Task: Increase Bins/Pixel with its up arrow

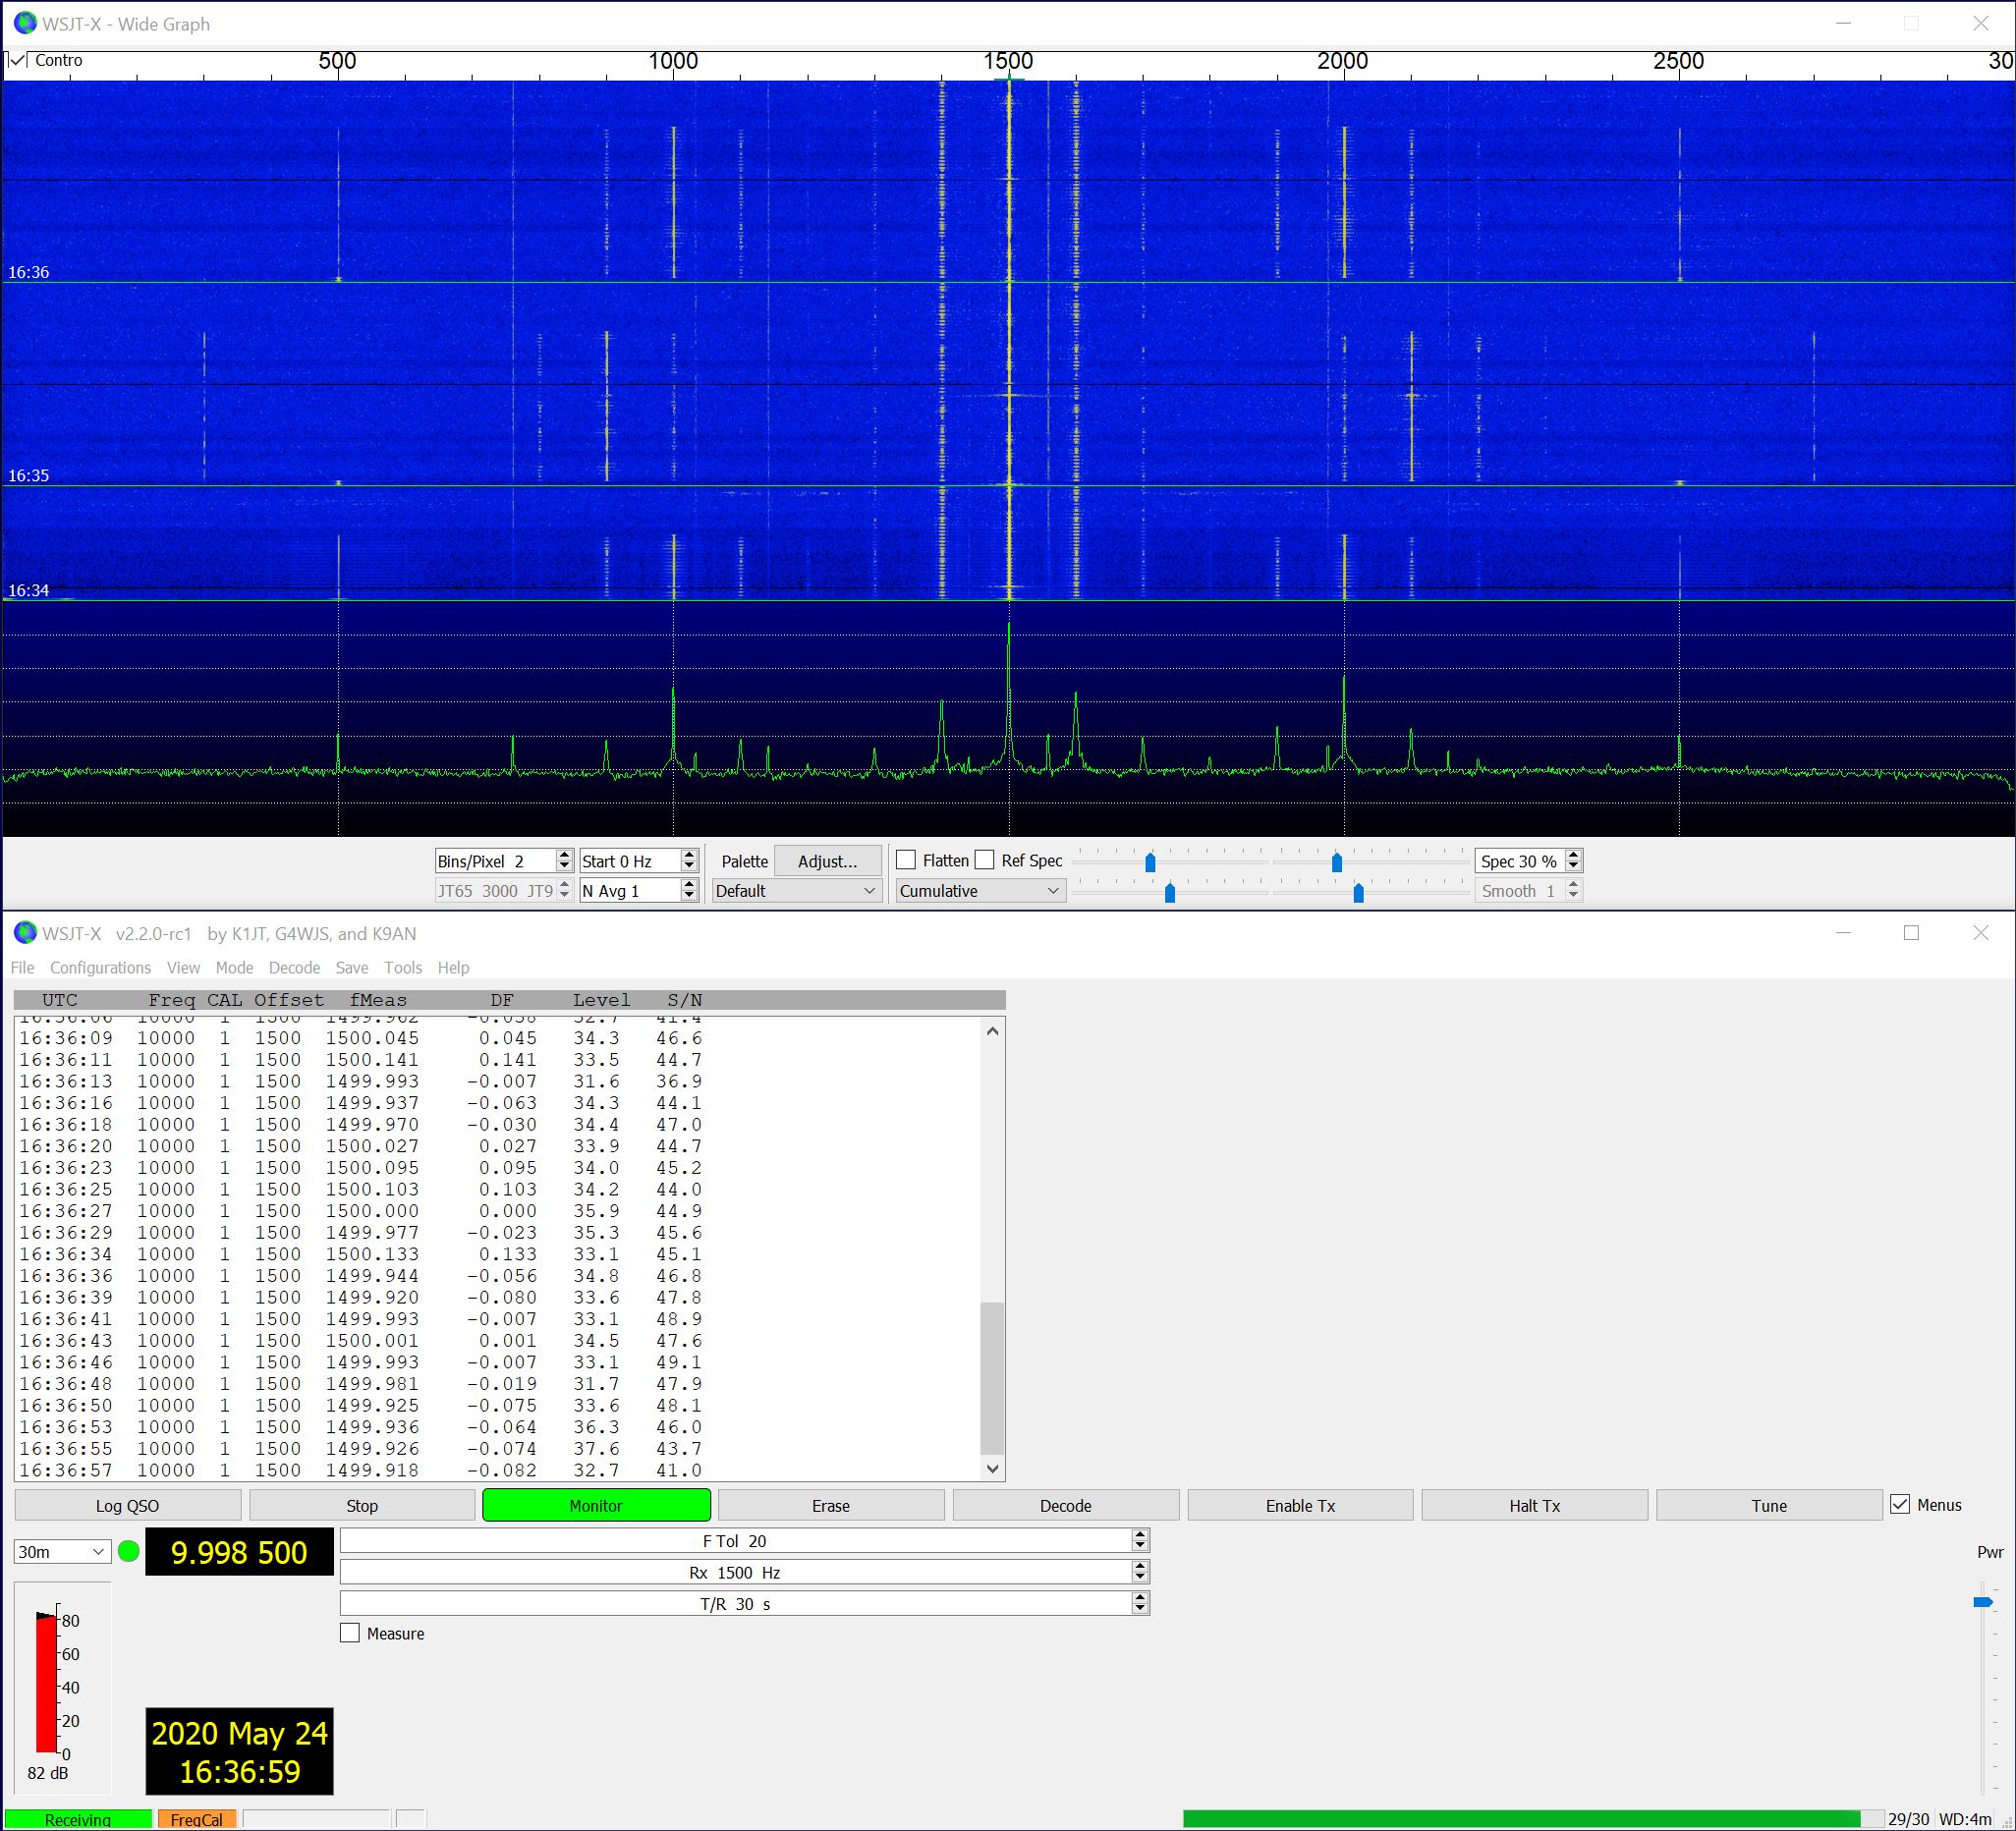Action: tap(566, 854)
